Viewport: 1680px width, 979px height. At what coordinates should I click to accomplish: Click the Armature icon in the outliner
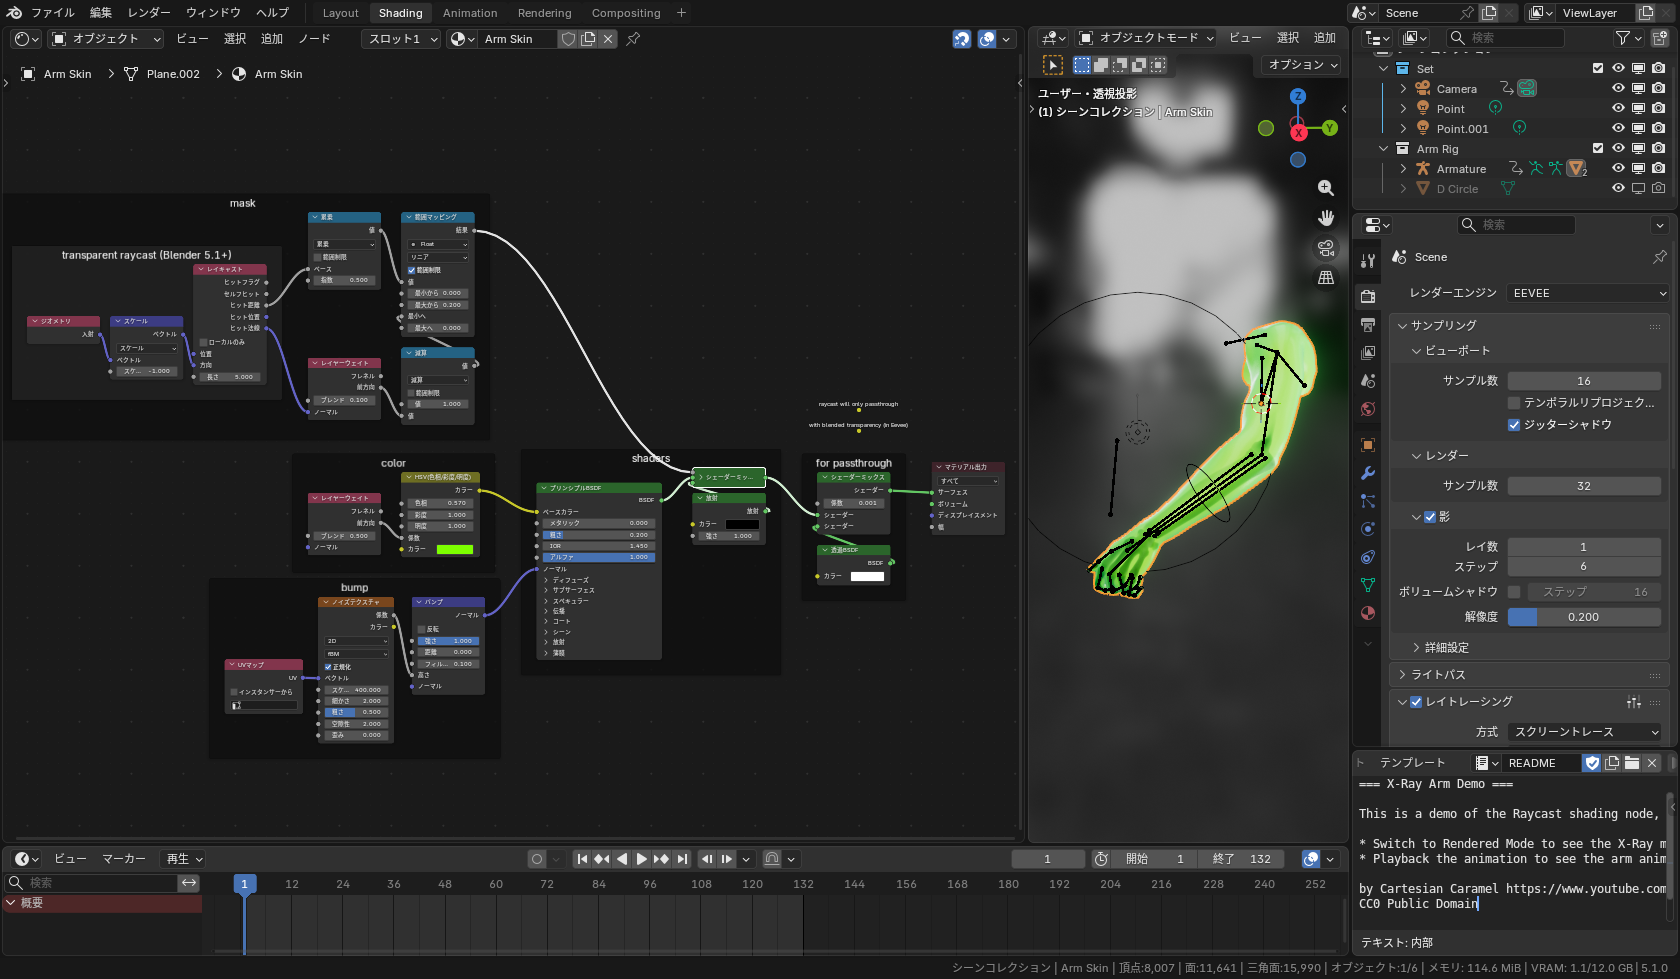tap(1423, 169)
